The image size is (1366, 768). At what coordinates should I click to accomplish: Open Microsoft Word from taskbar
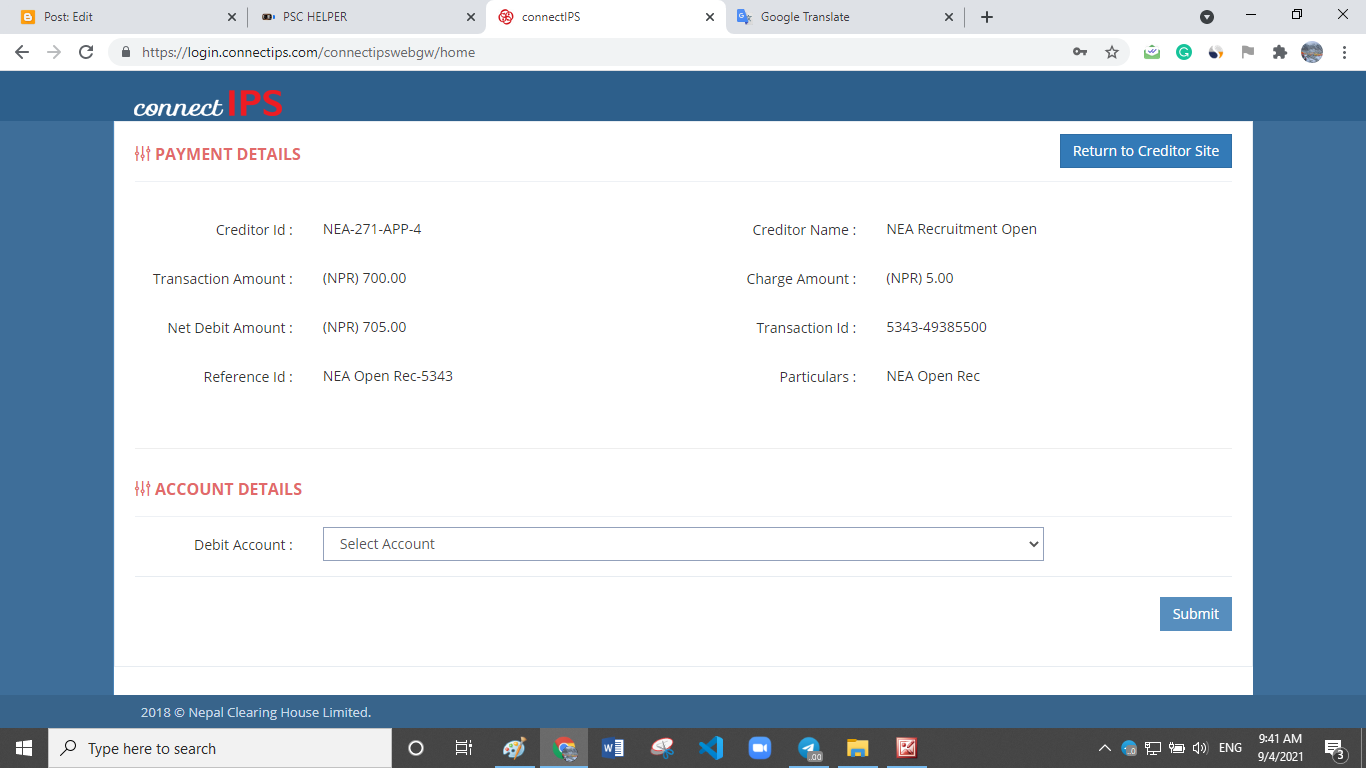[613, 748]
